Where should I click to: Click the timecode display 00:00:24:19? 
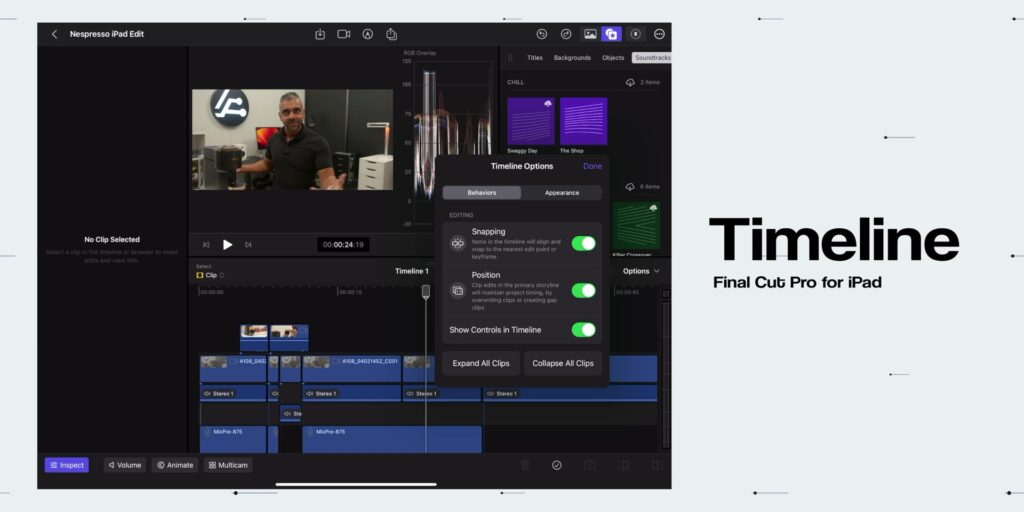(x=344, y=245)
